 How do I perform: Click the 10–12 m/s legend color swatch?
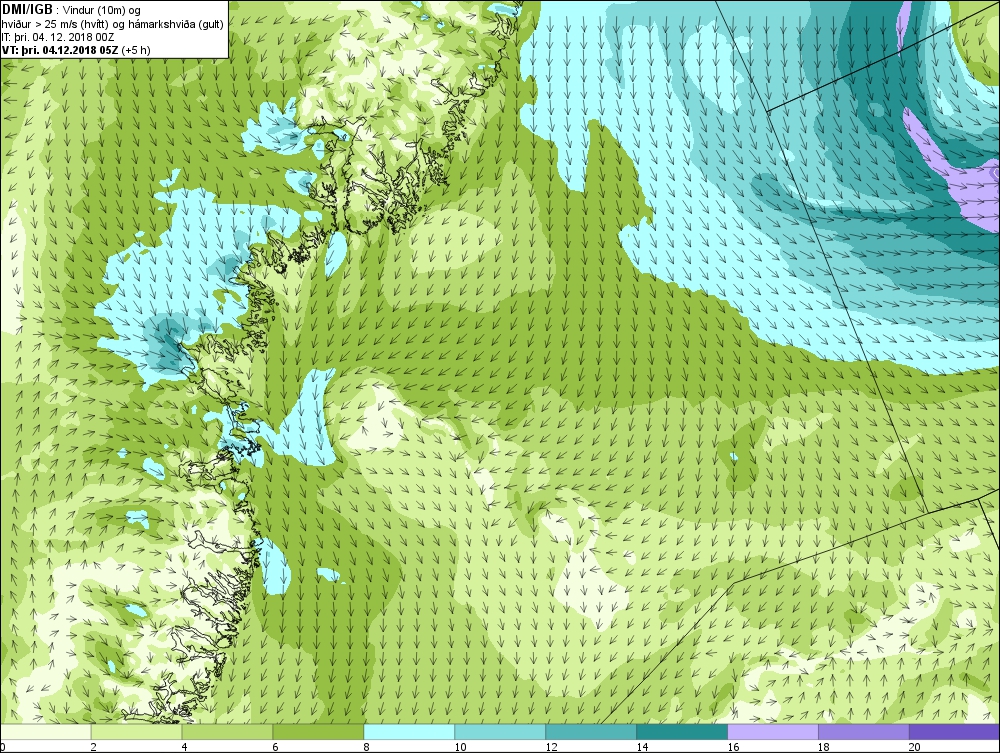(500, 731)
